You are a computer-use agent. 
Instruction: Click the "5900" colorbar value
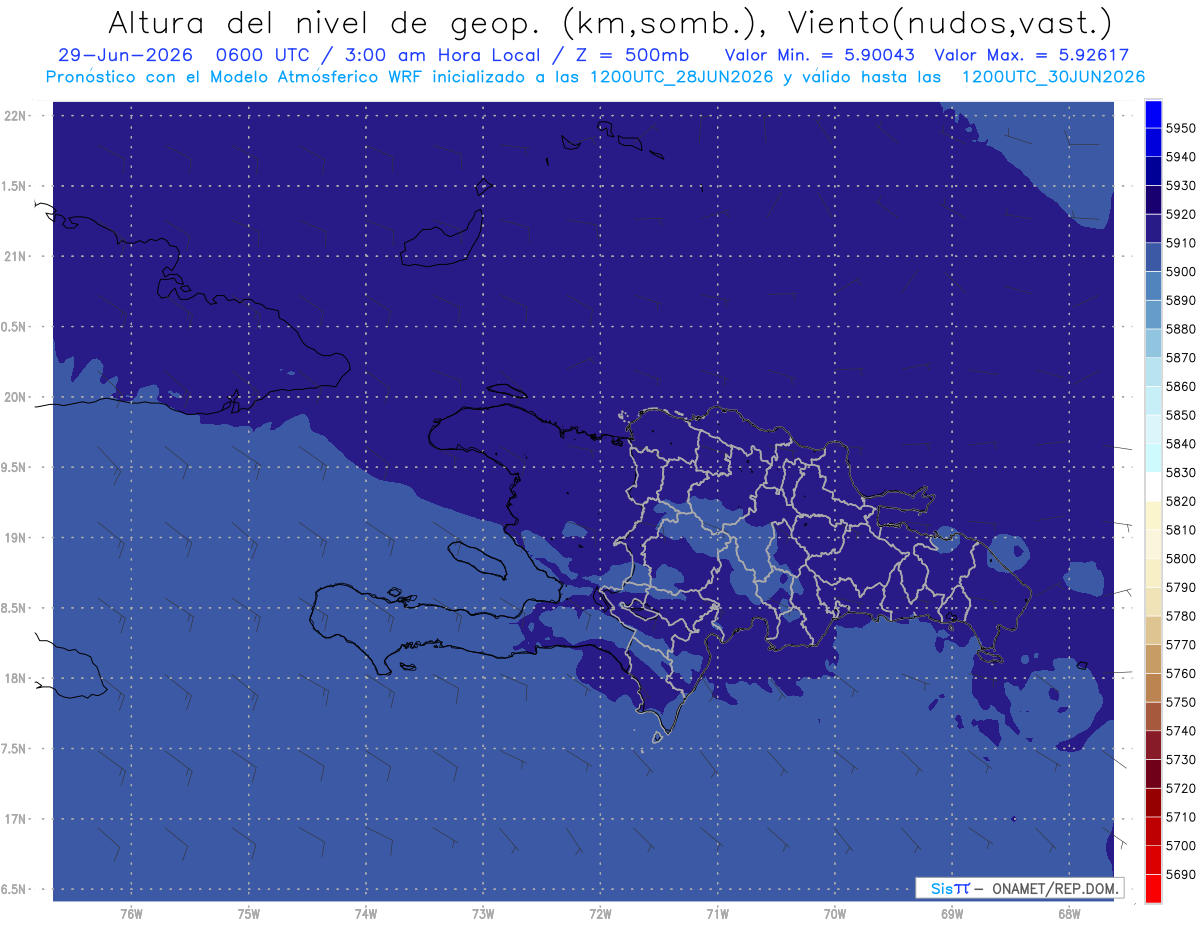(x=1180, y=271)
